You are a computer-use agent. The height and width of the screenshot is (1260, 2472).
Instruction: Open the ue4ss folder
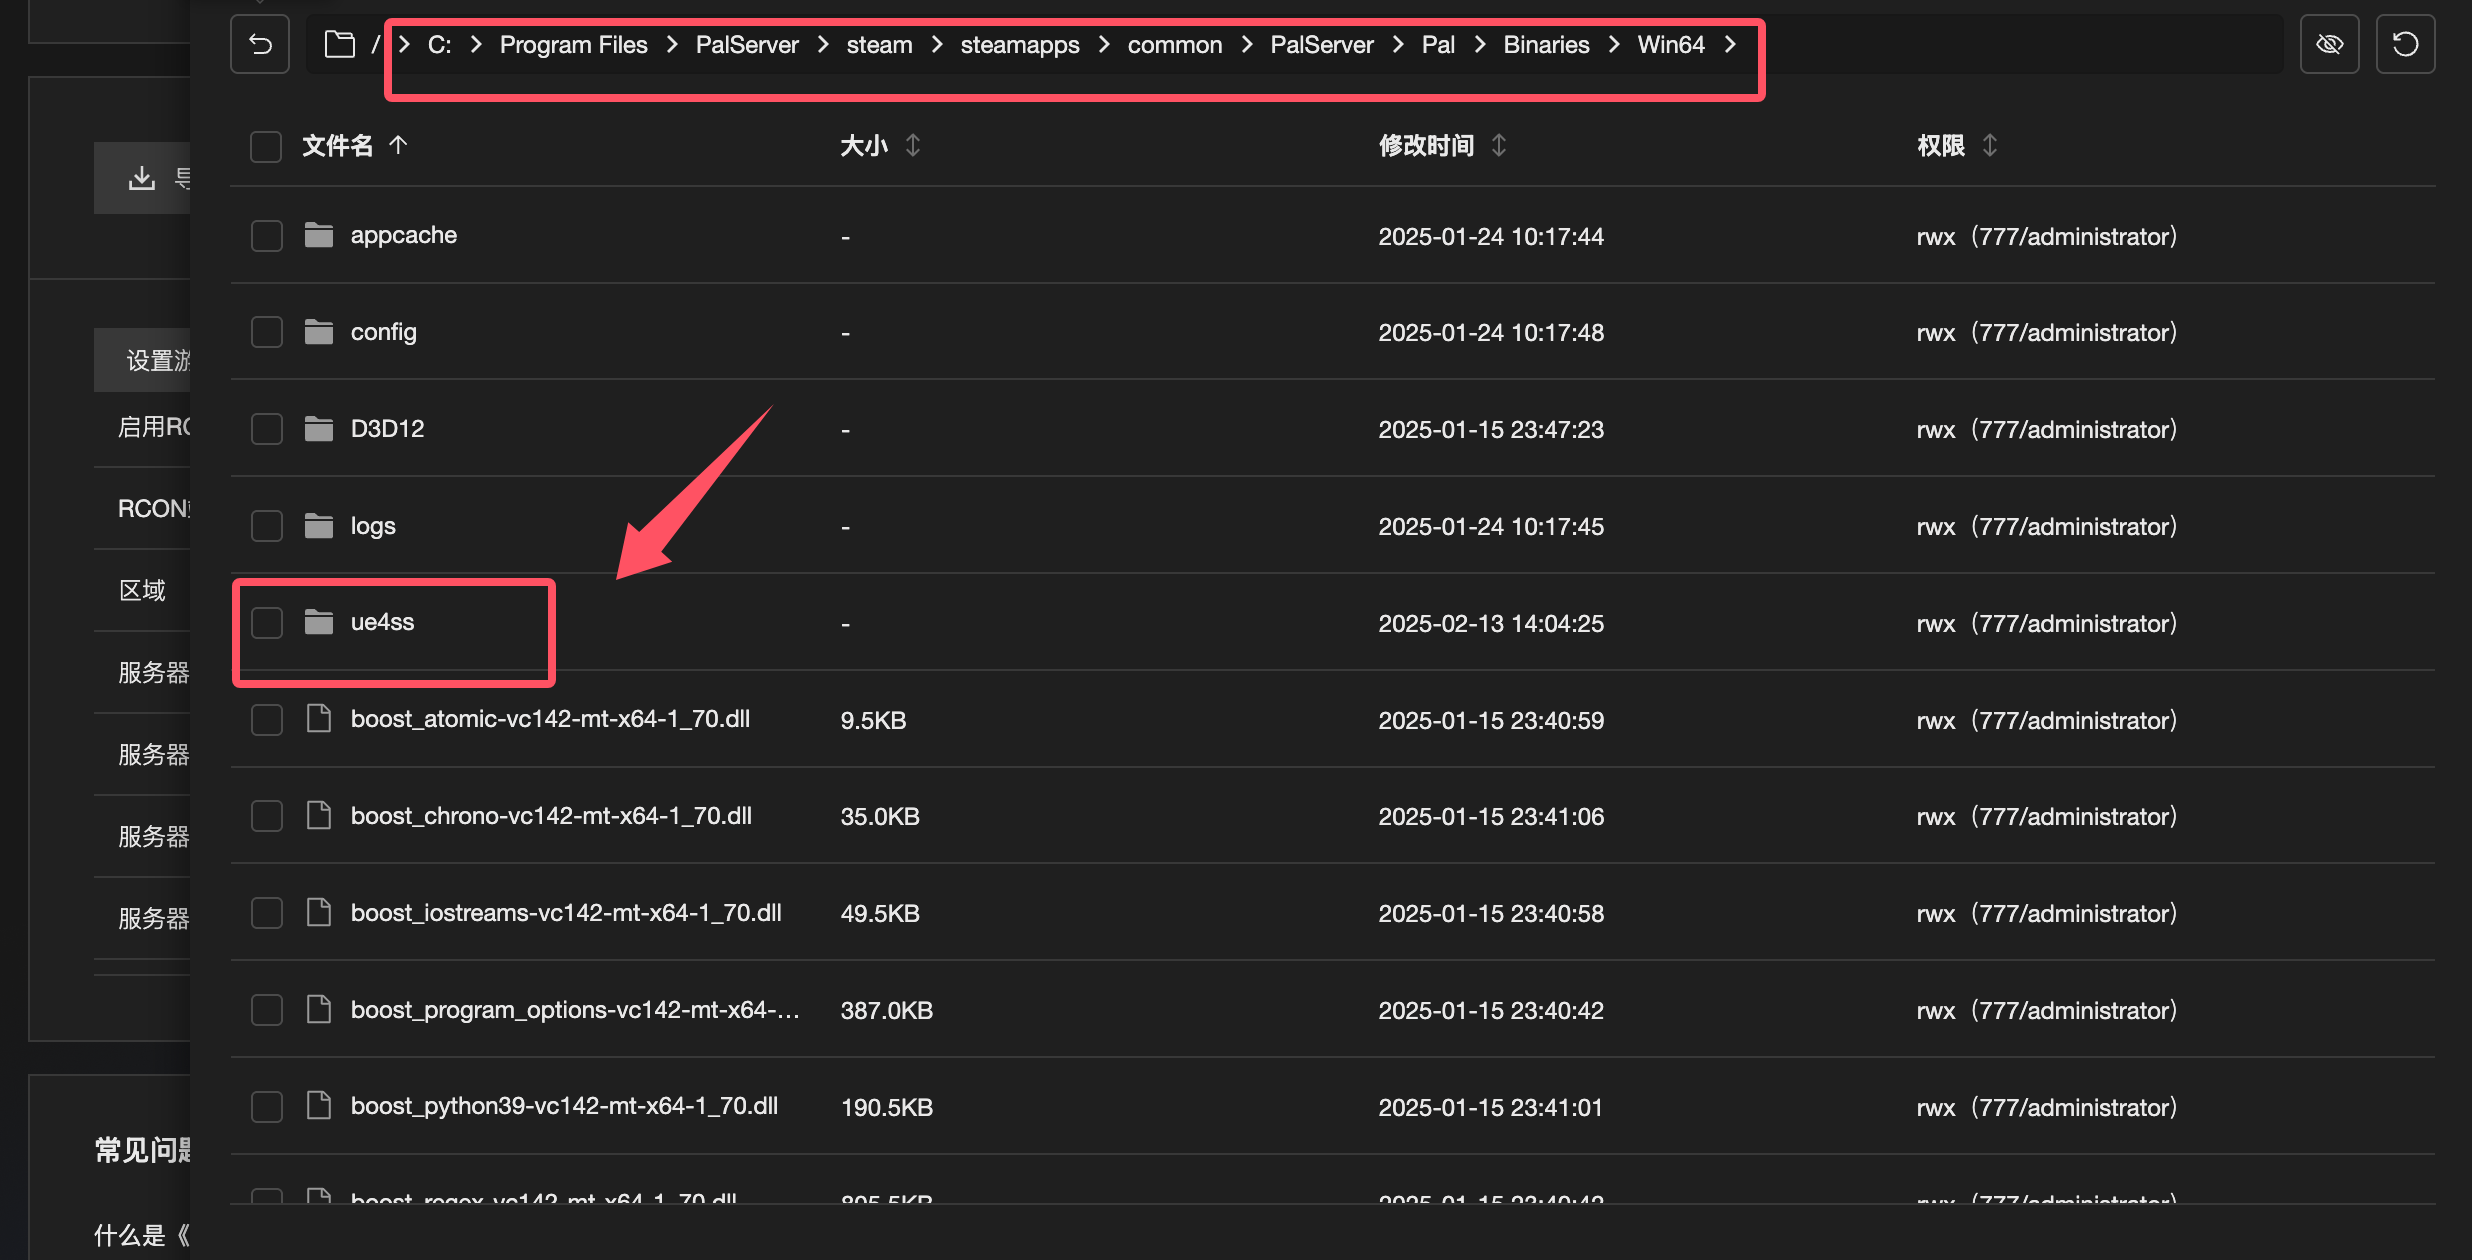(382, 622)
